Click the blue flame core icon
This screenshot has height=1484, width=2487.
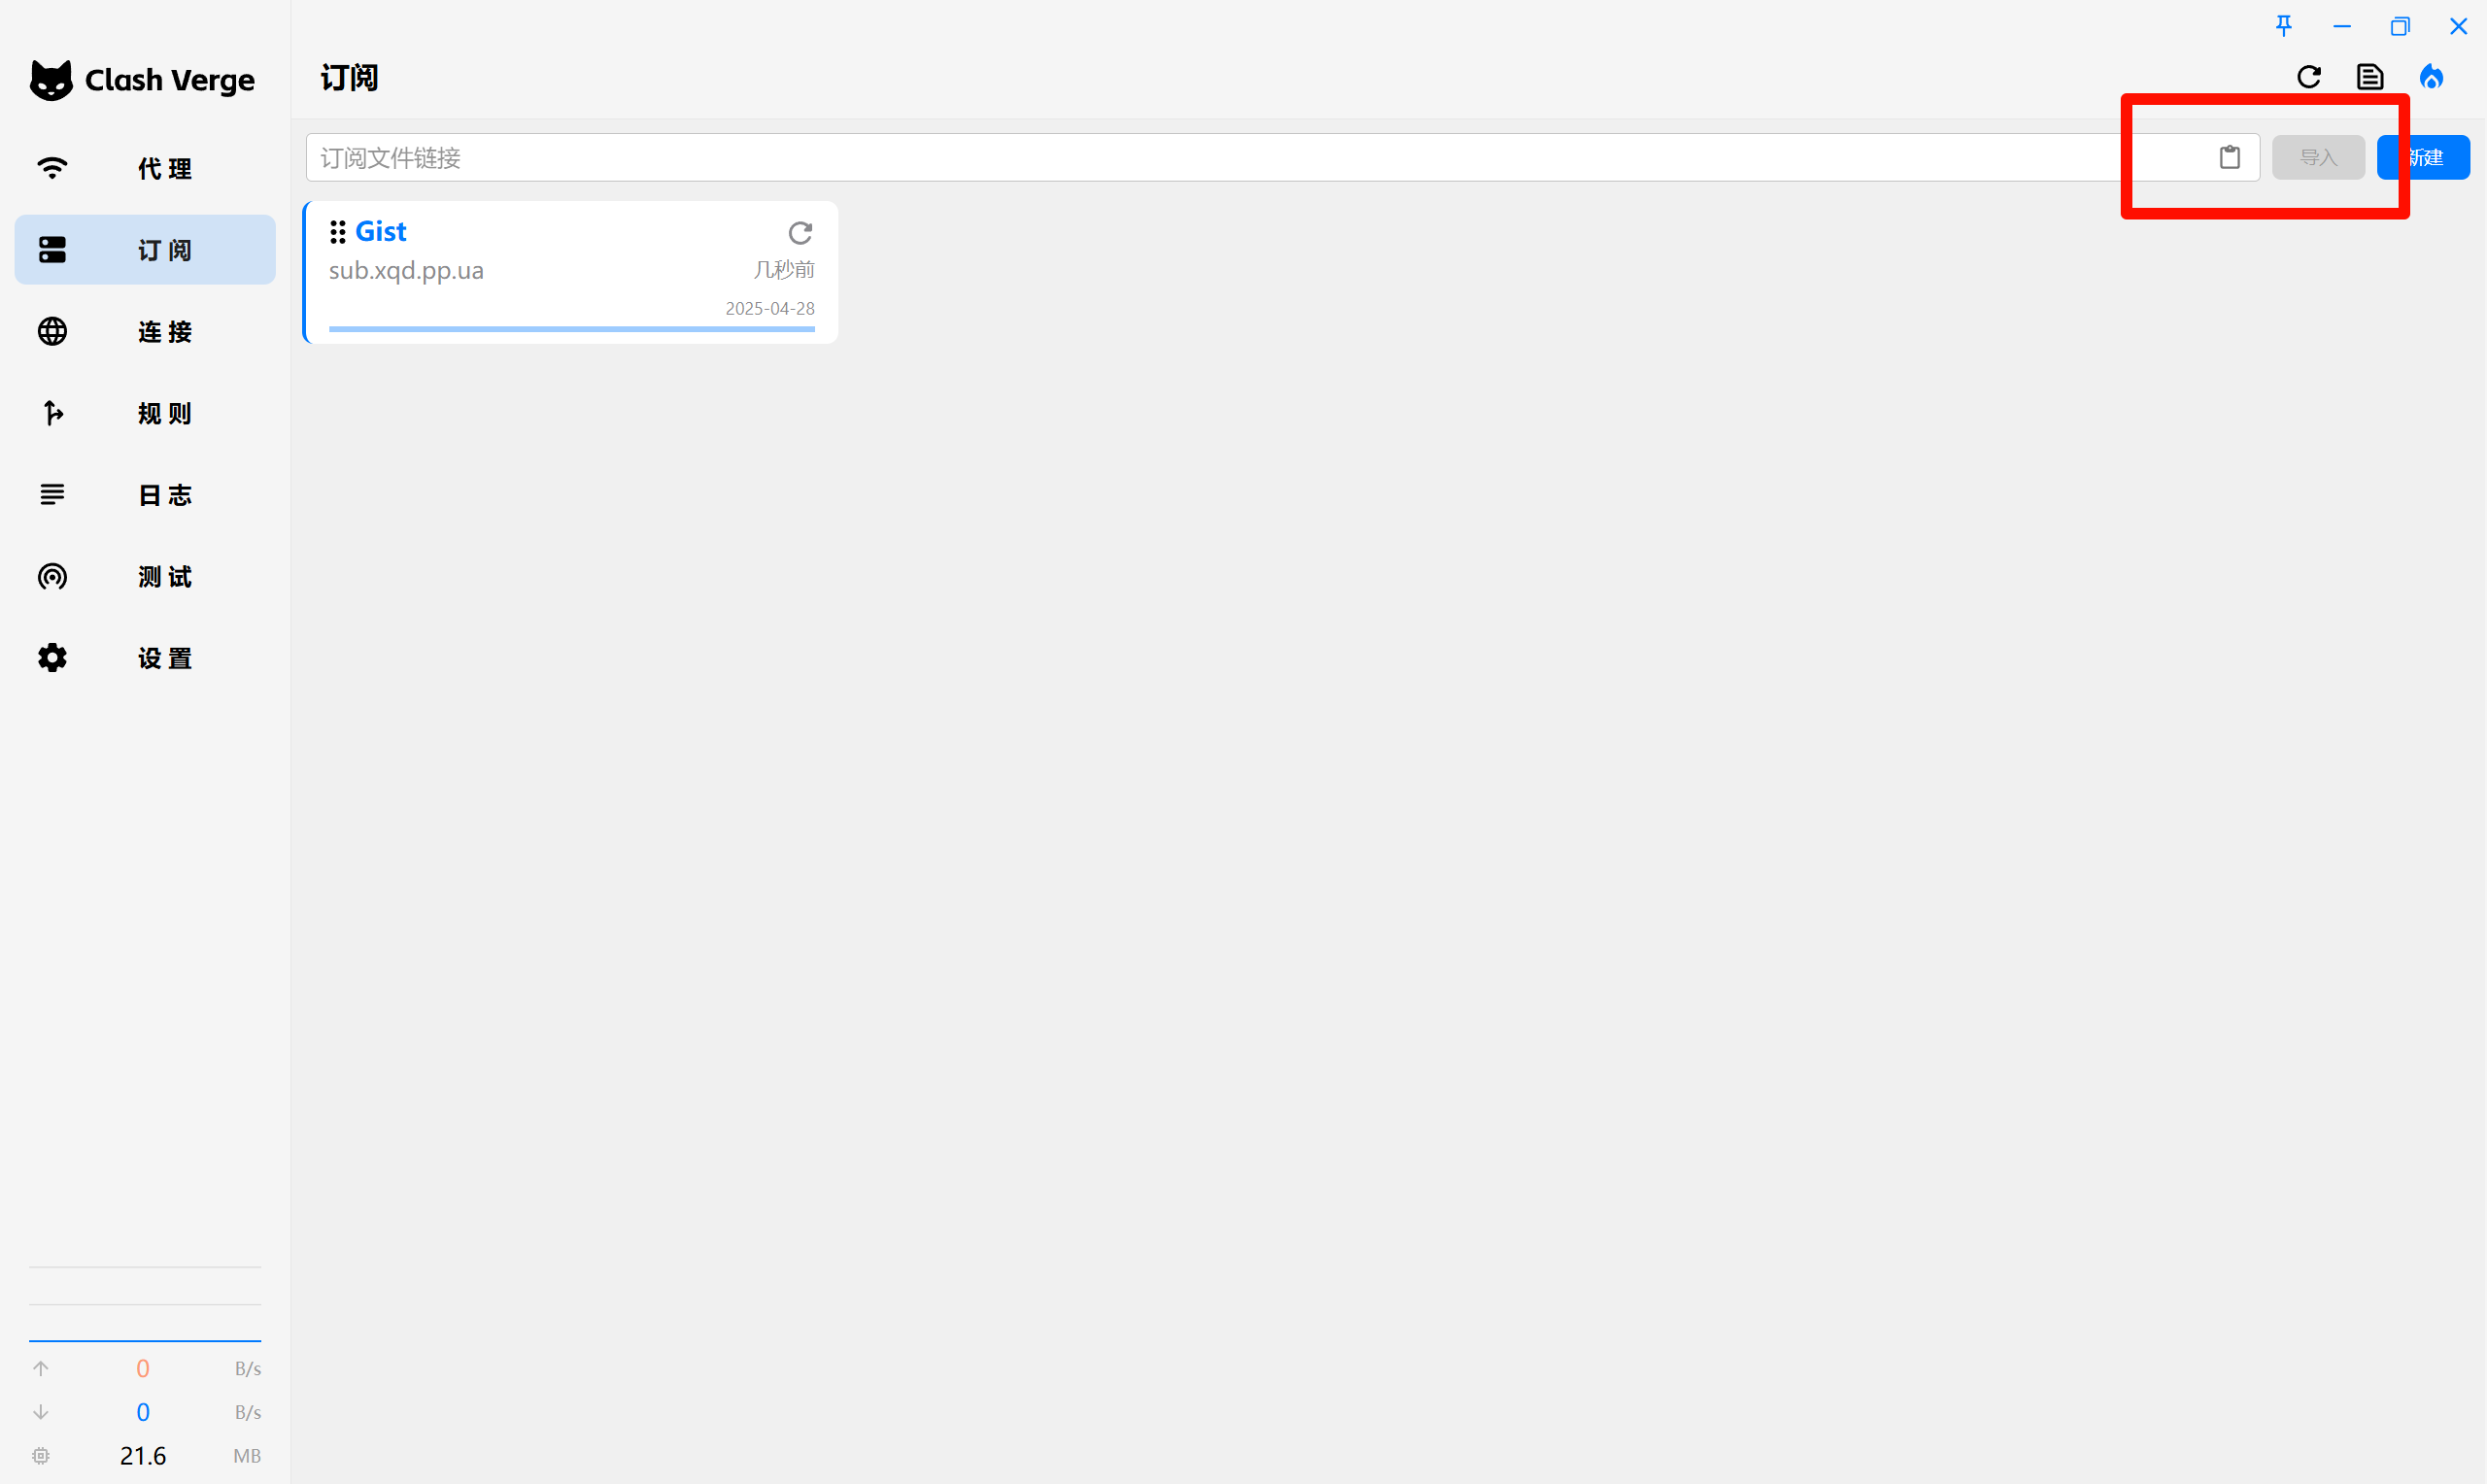click(x=2431, y=77)
